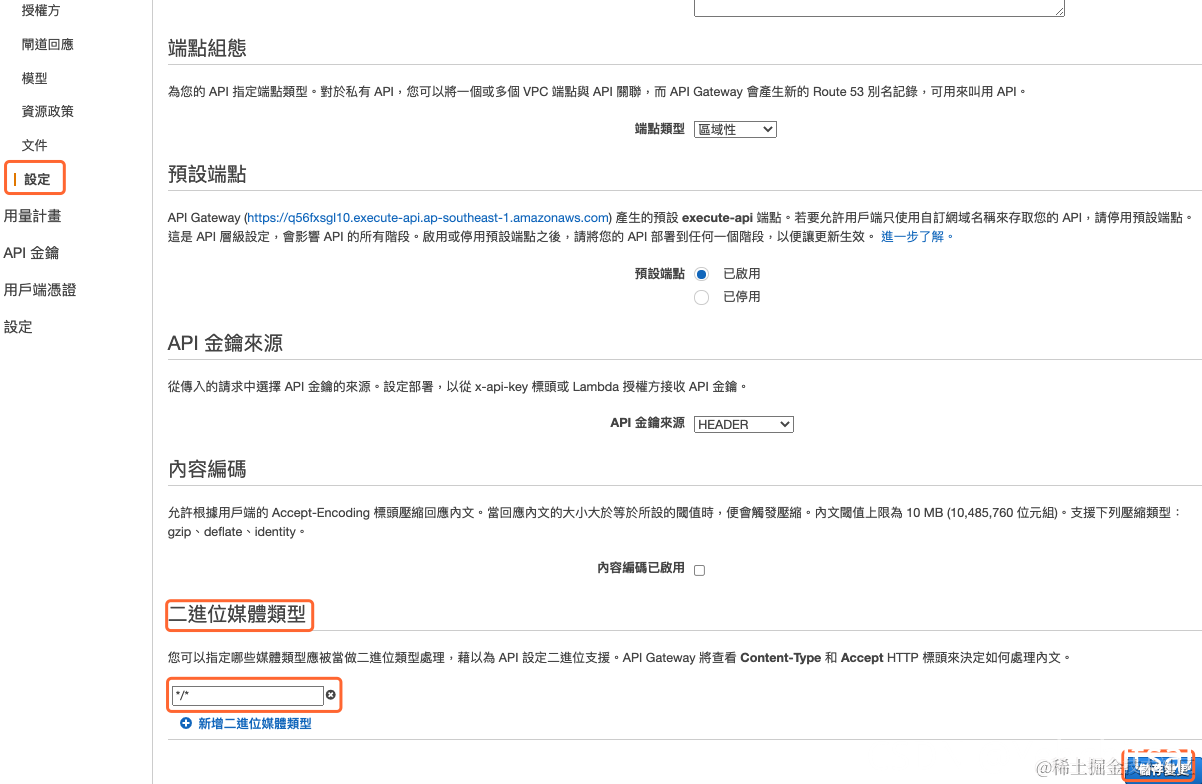
Task: Open the 模型 section
Action: pyautogui.click(x=34, y=78)
